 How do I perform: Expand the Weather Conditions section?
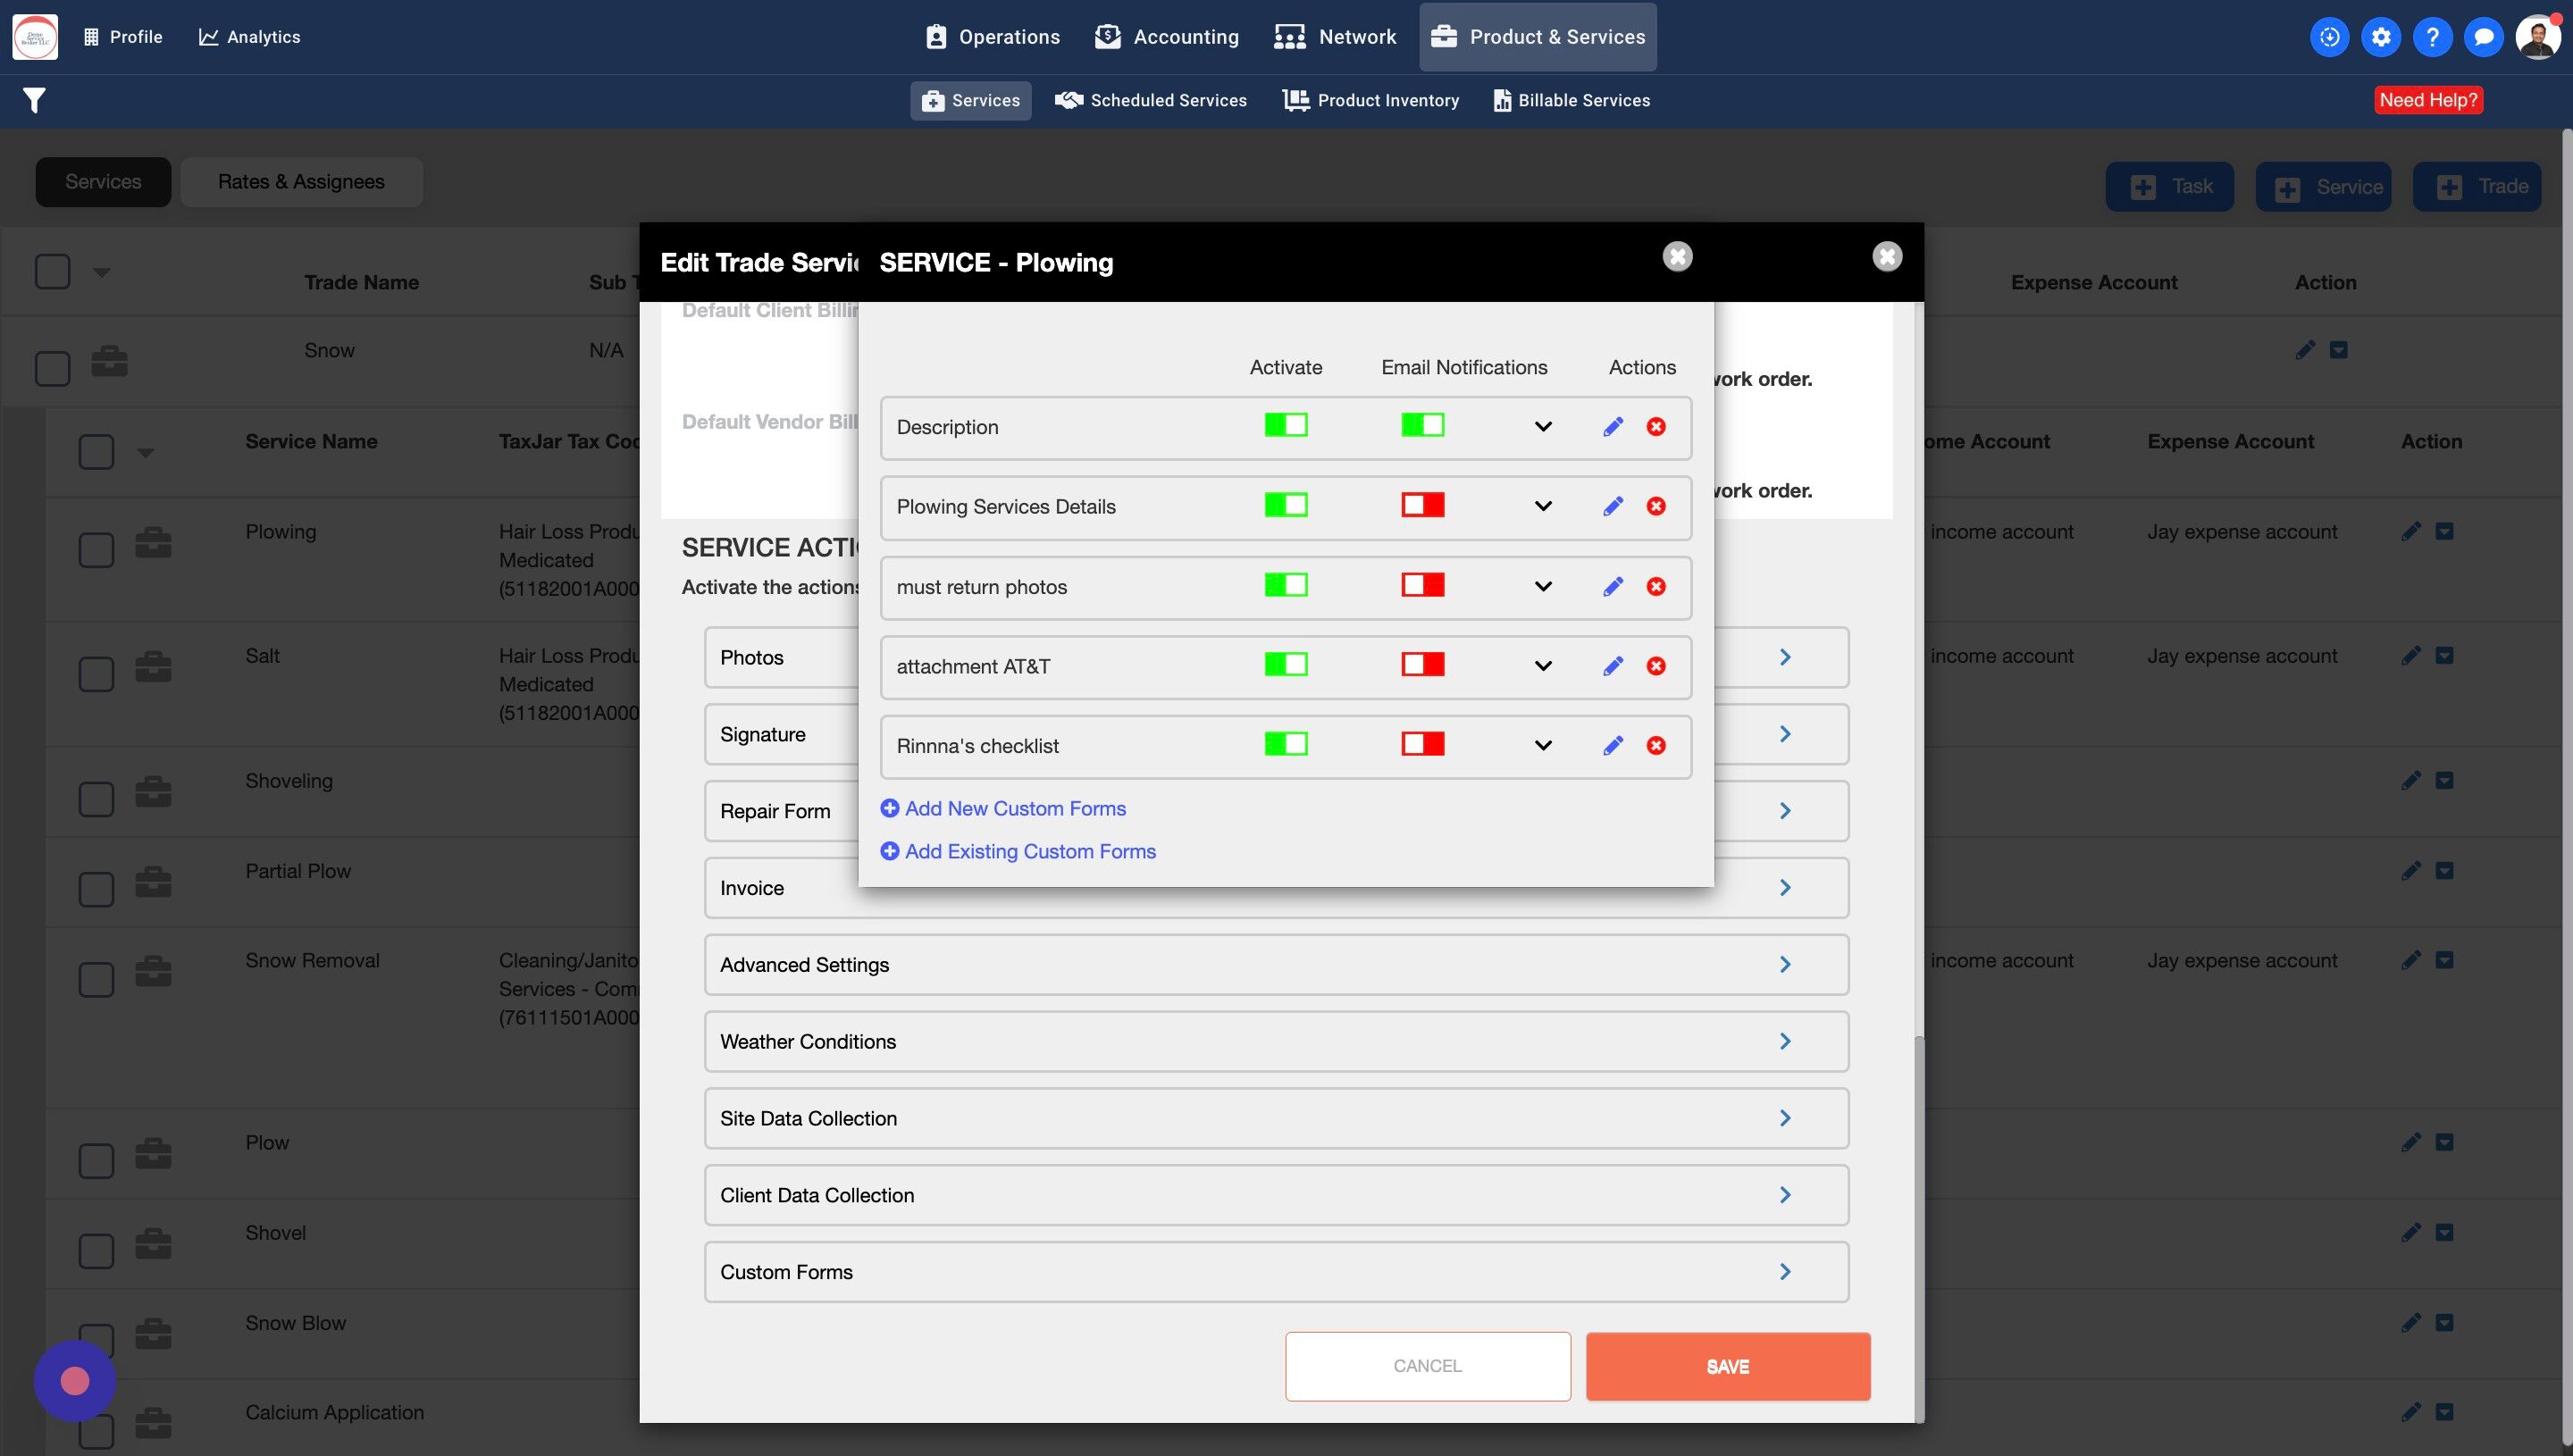point(1785,1041)
